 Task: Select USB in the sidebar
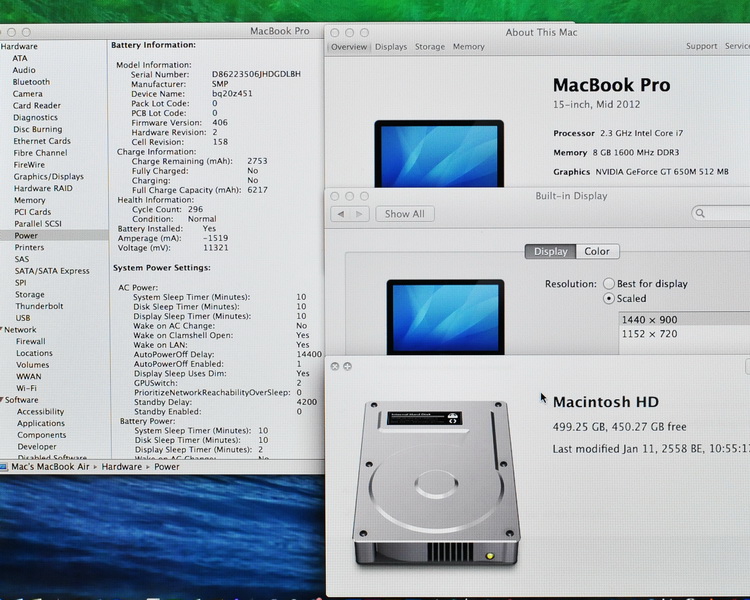point(23,318)
